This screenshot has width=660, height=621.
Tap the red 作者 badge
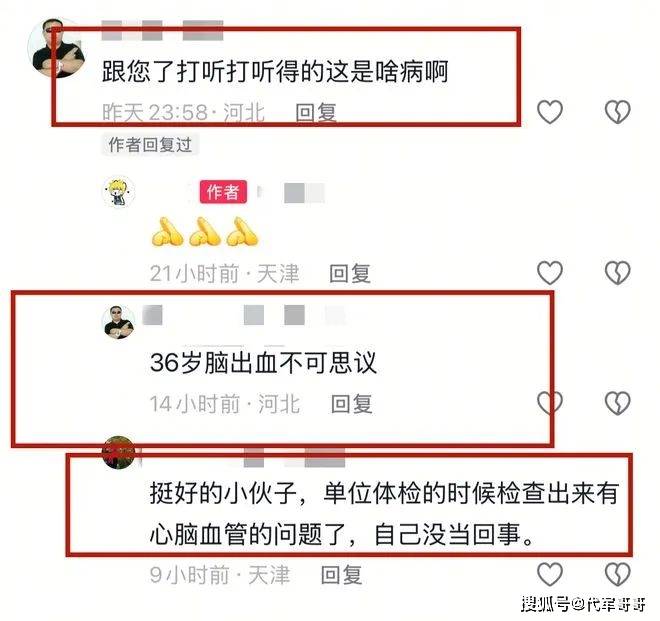tap(223, 192)
